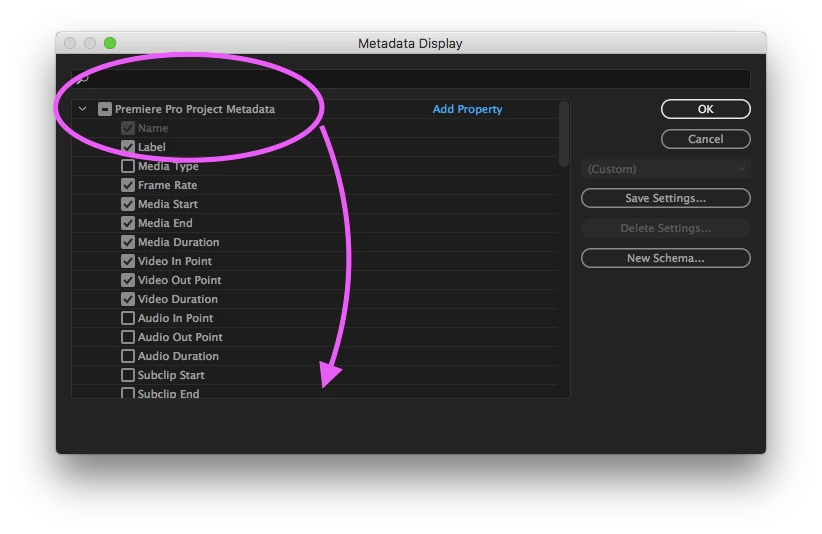Click the Add Property link
The image size is (822, 534).
tap(467, 109)
